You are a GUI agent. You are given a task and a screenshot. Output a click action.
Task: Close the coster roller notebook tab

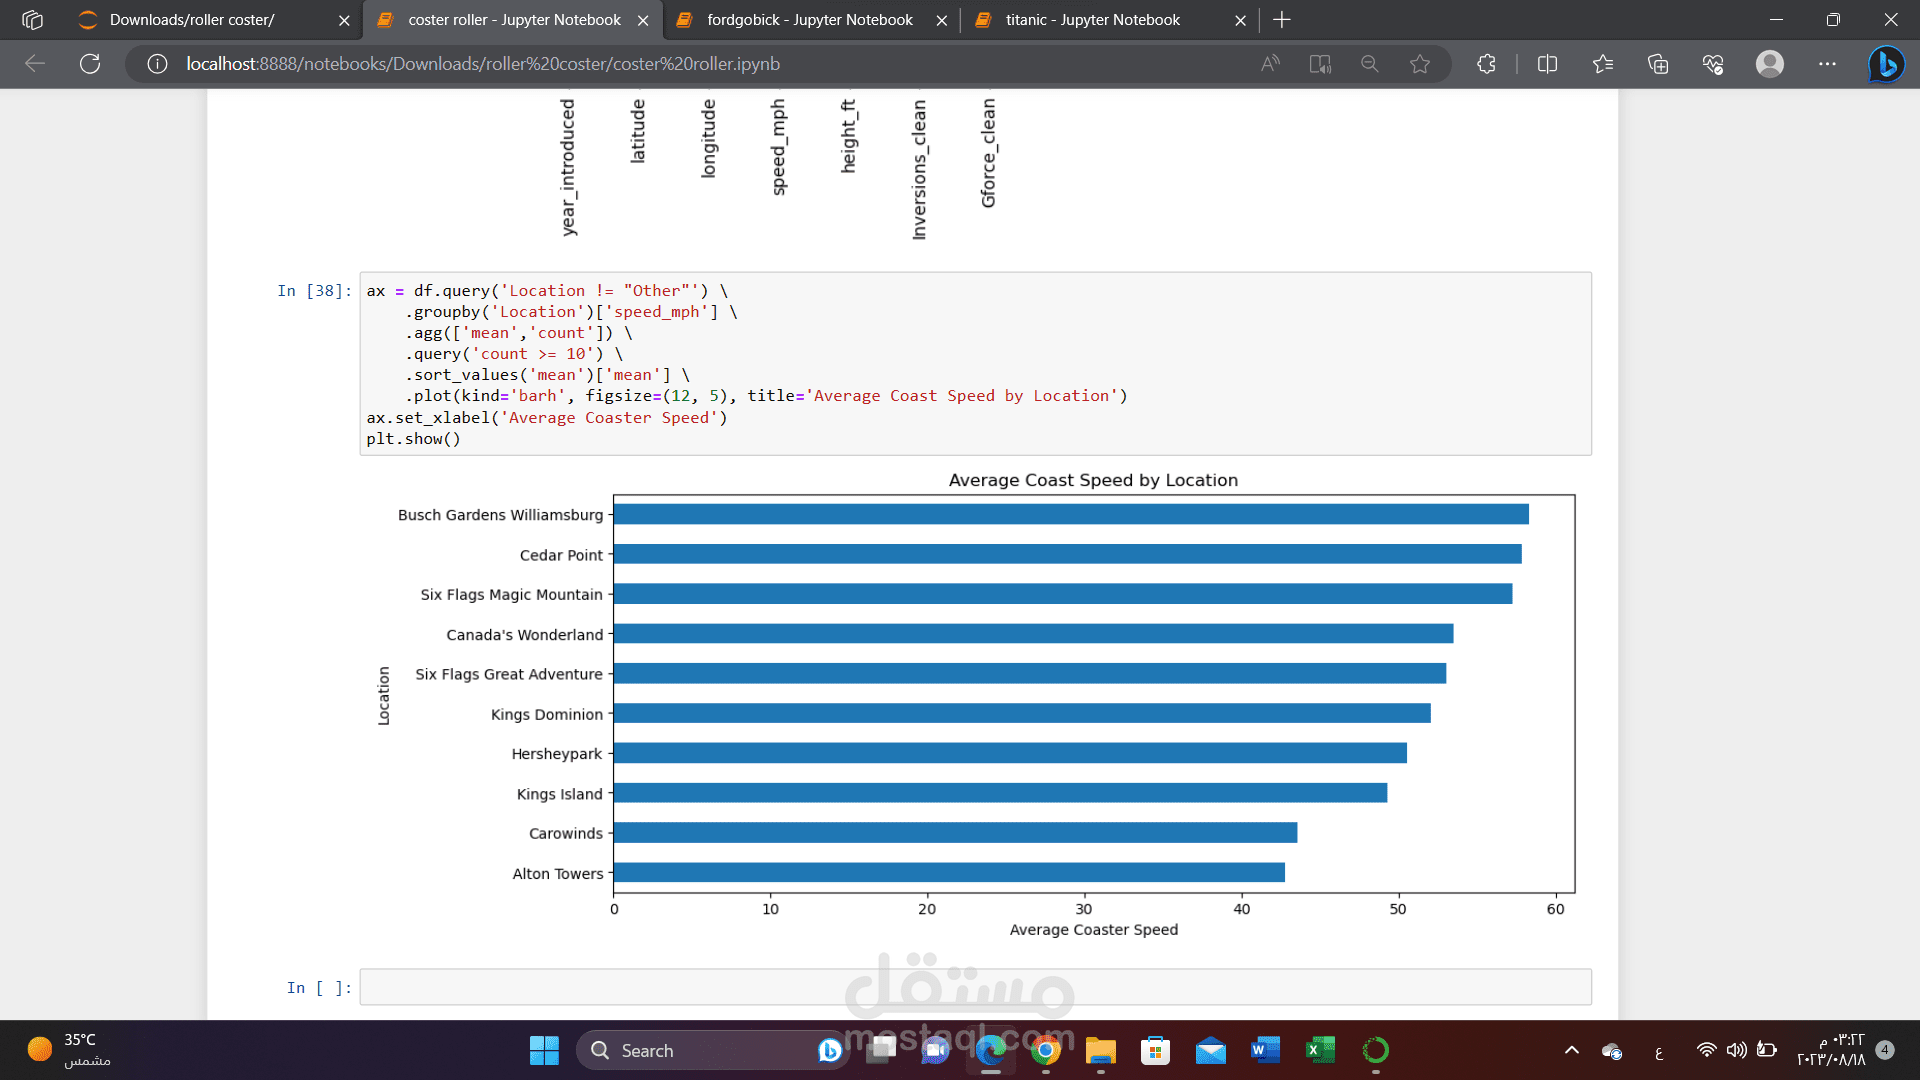coord(643,20)
